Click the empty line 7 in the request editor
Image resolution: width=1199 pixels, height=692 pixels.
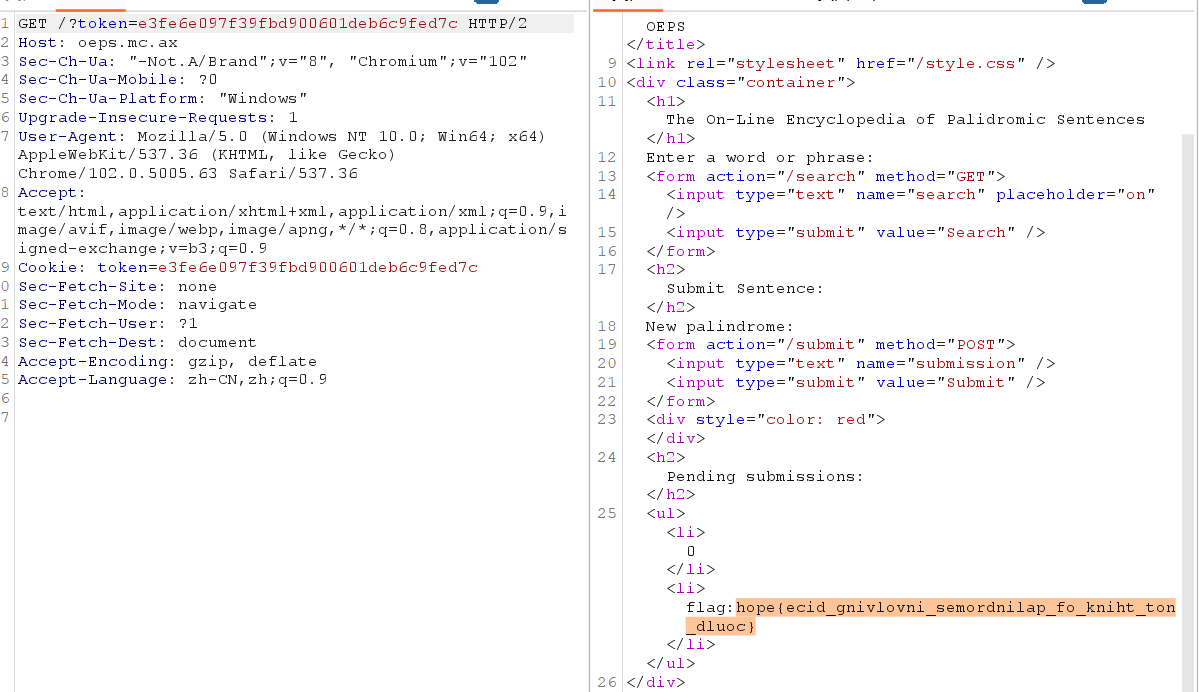[200, 417]
